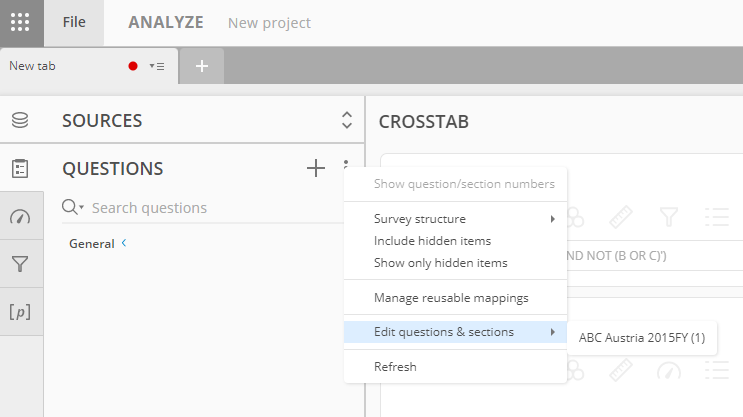The image size is (743, 417).
Task: Open the app launcher grid icon
Action: pos(20,22)
